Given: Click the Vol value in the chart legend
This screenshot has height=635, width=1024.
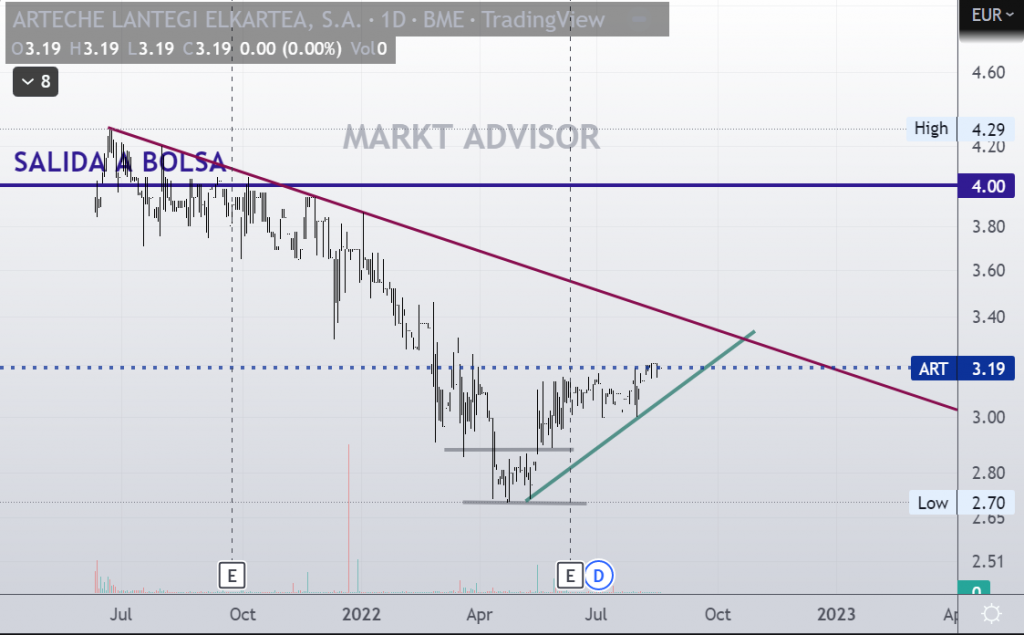Looking at the screenshot, I should 375,48.
